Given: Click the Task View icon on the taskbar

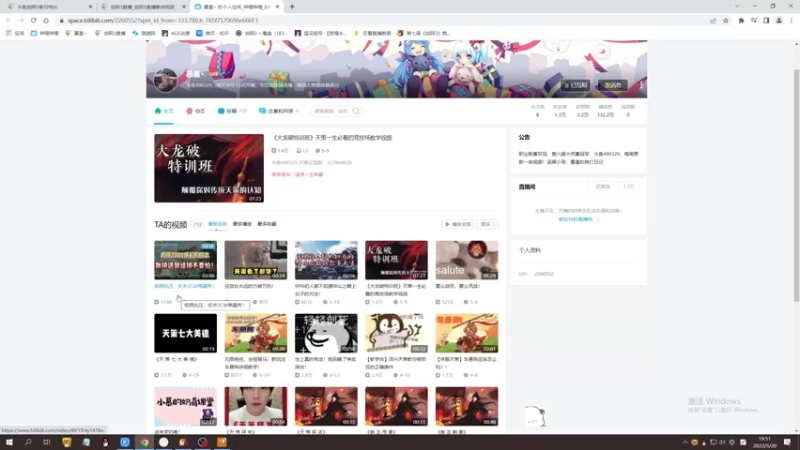Looking at the screenshot, I should coord(46,442).
